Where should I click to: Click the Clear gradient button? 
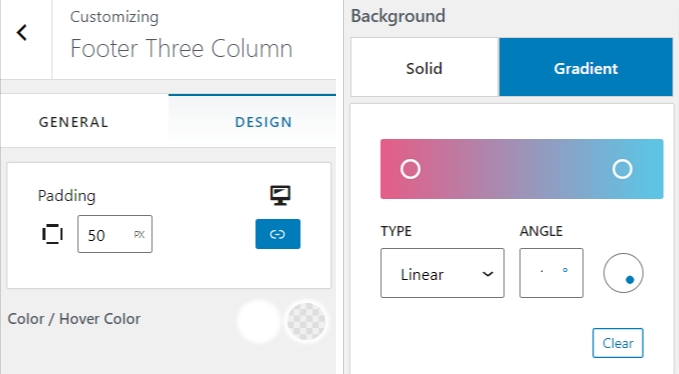pos(618,343)
